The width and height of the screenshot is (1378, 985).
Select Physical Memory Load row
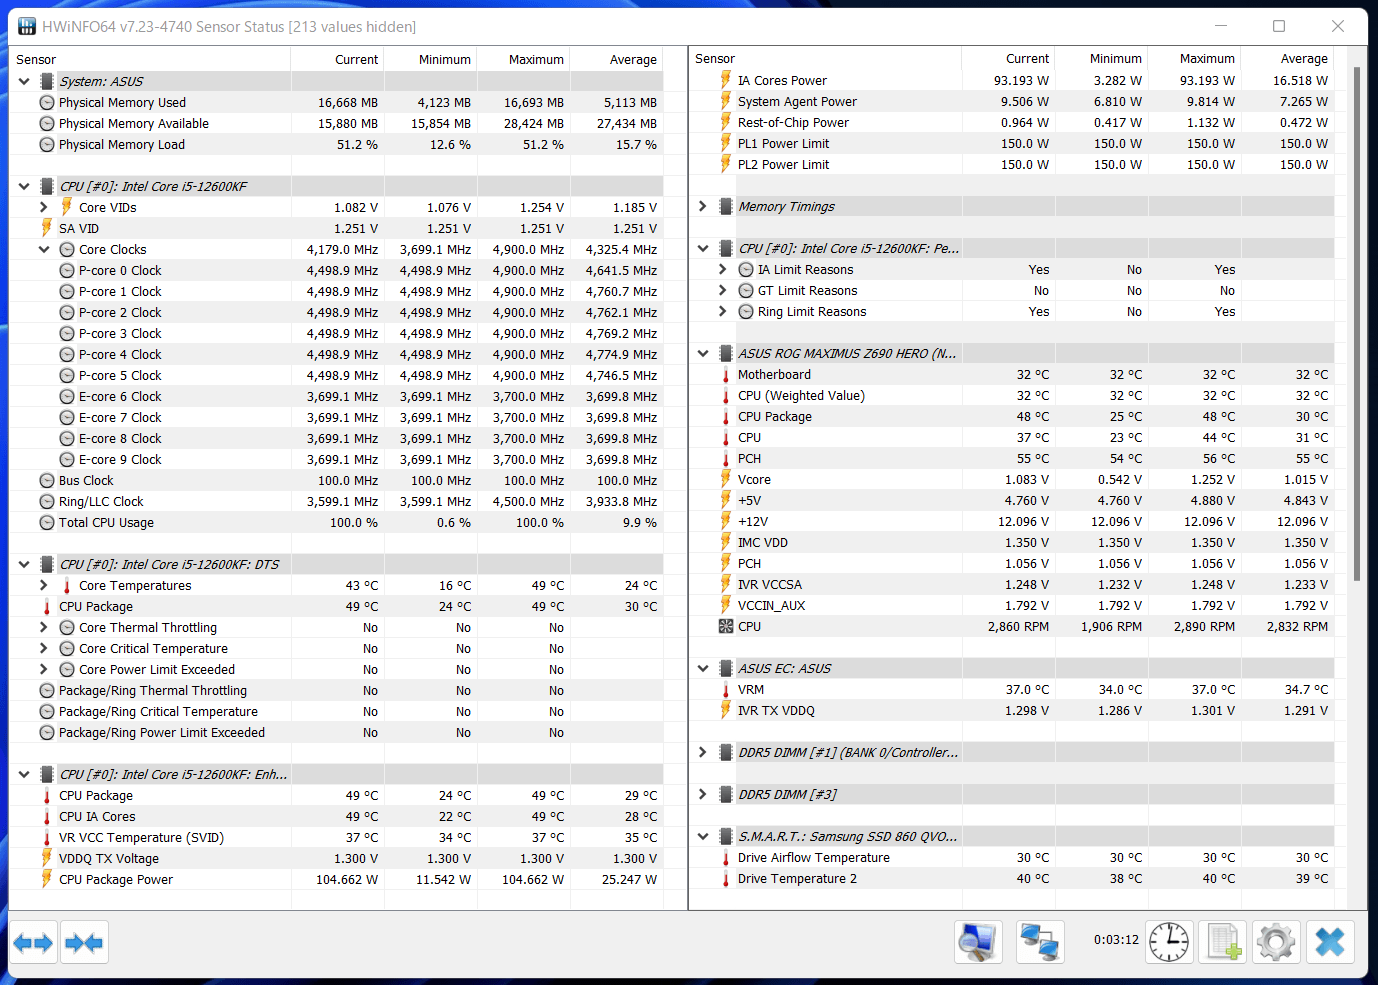coord(336,144)
